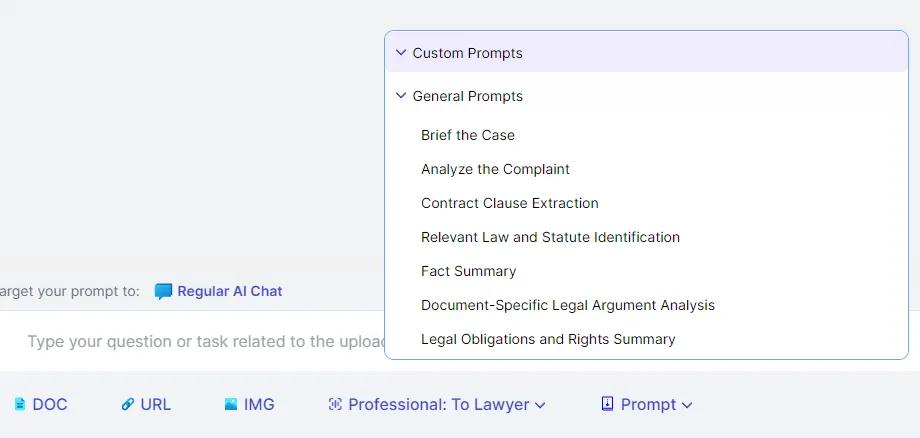Image resolution: width=920 pixels, height=438 pixels.
Task: Choose Relevant Law and Statute Identification
Action: click(550, 237)
